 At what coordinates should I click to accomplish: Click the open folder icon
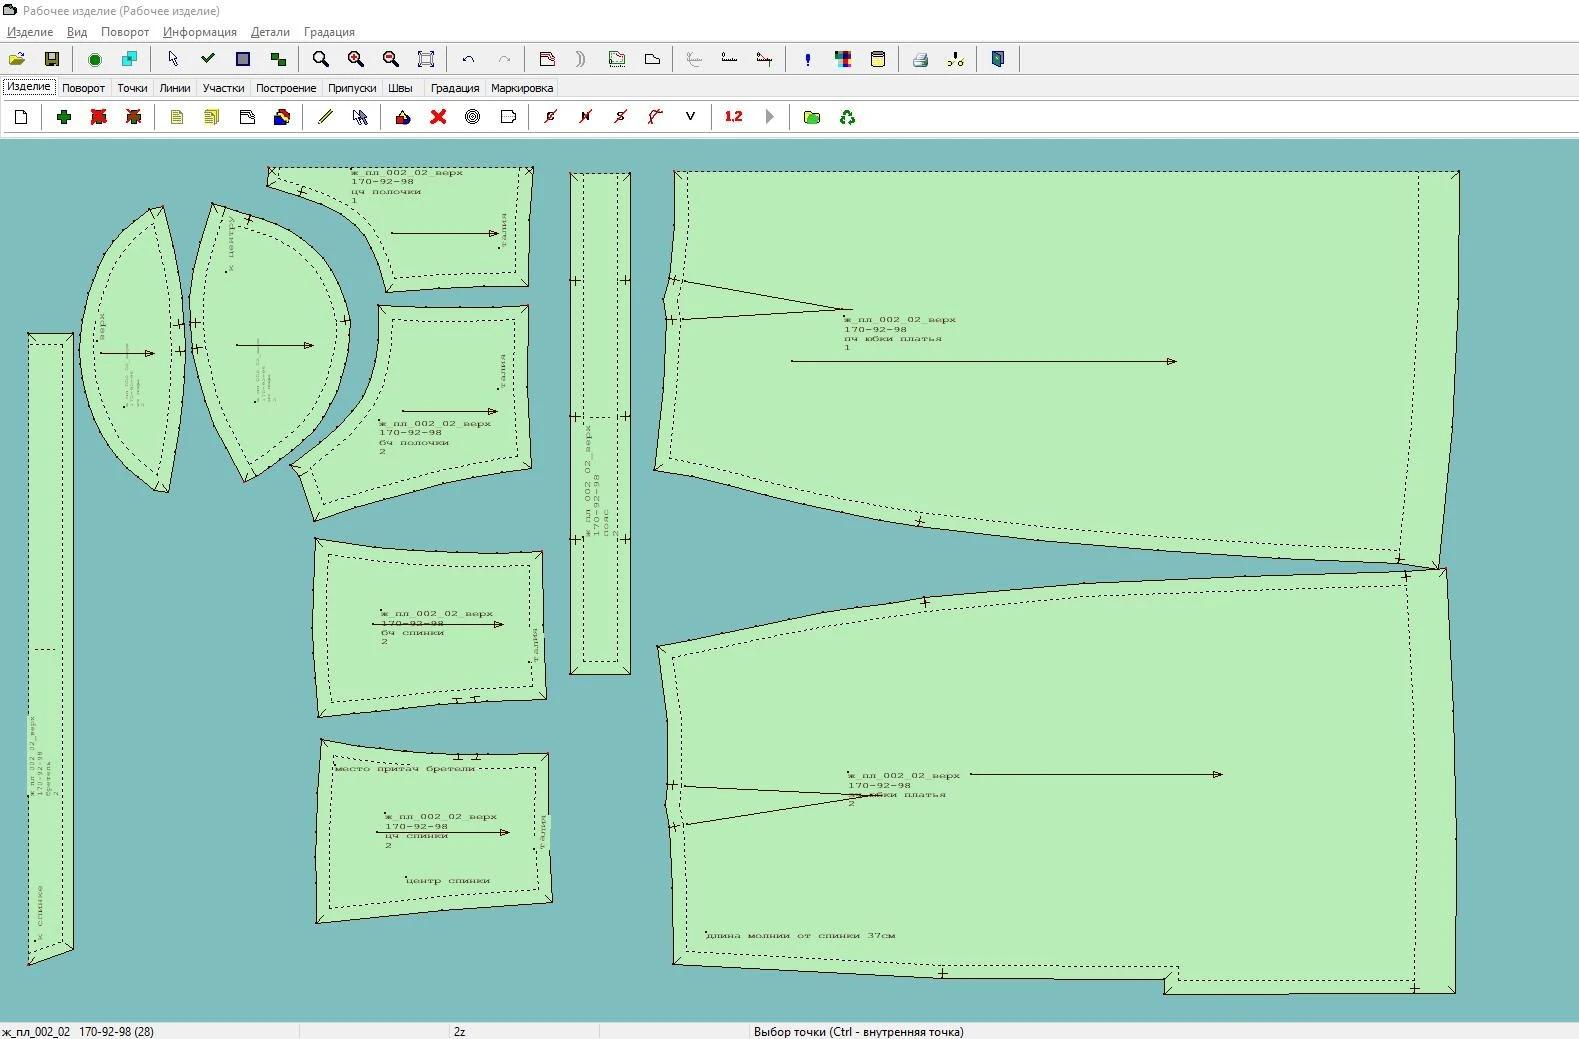click(17, 59)
